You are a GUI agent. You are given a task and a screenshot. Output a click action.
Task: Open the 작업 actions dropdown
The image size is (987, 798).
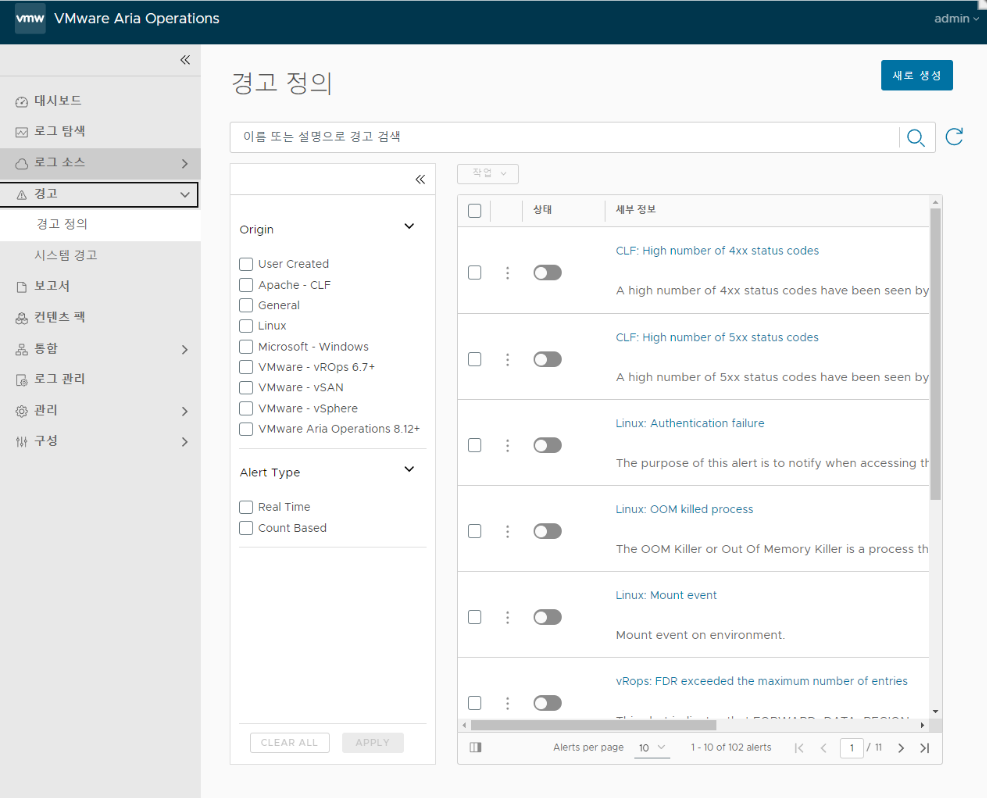[488, 174]
